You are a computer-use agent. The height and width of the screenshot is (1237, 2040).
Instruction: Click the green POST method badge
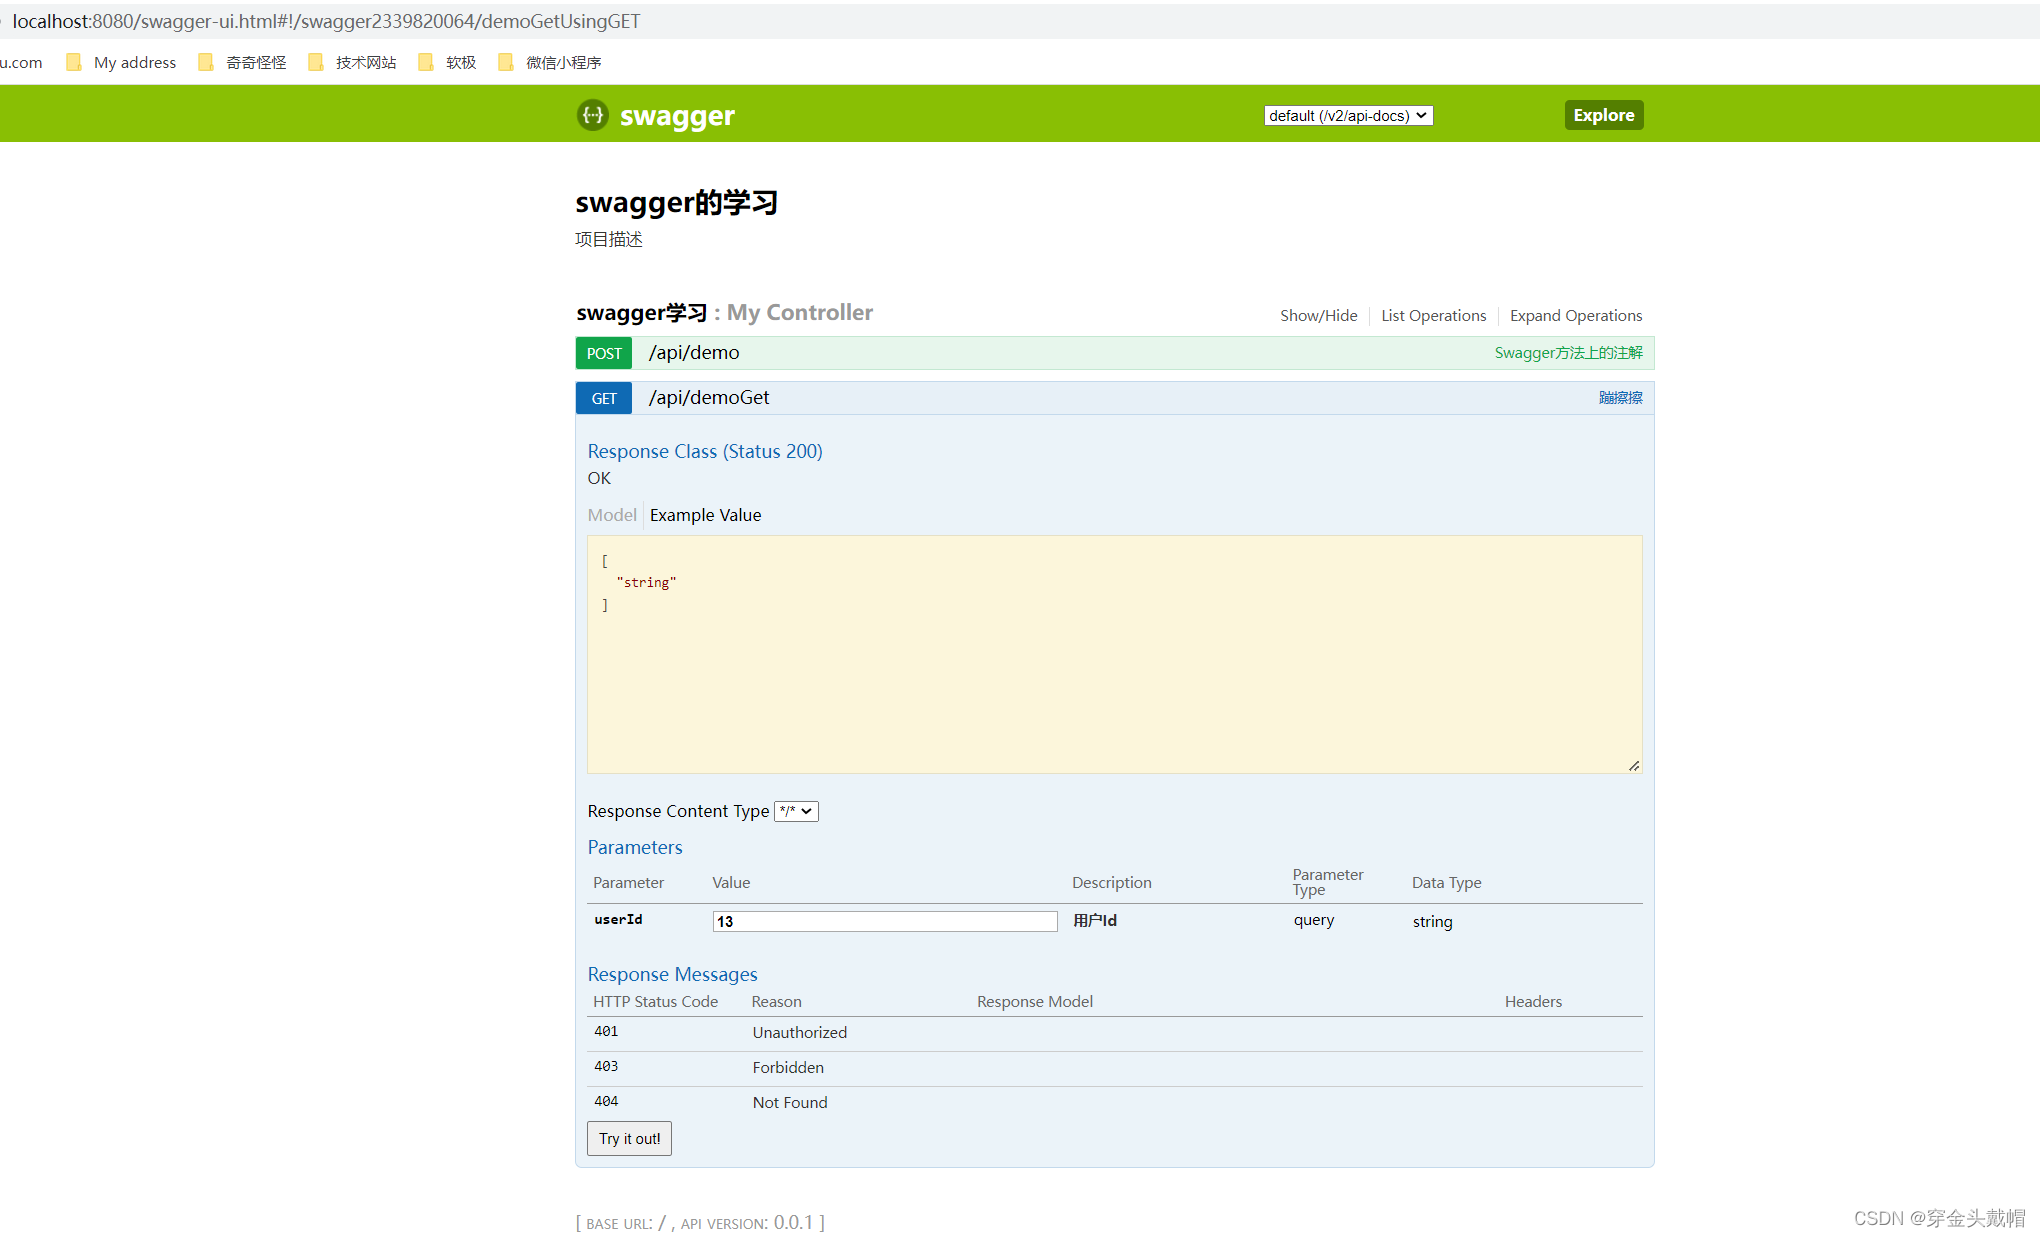coord(603,352)
